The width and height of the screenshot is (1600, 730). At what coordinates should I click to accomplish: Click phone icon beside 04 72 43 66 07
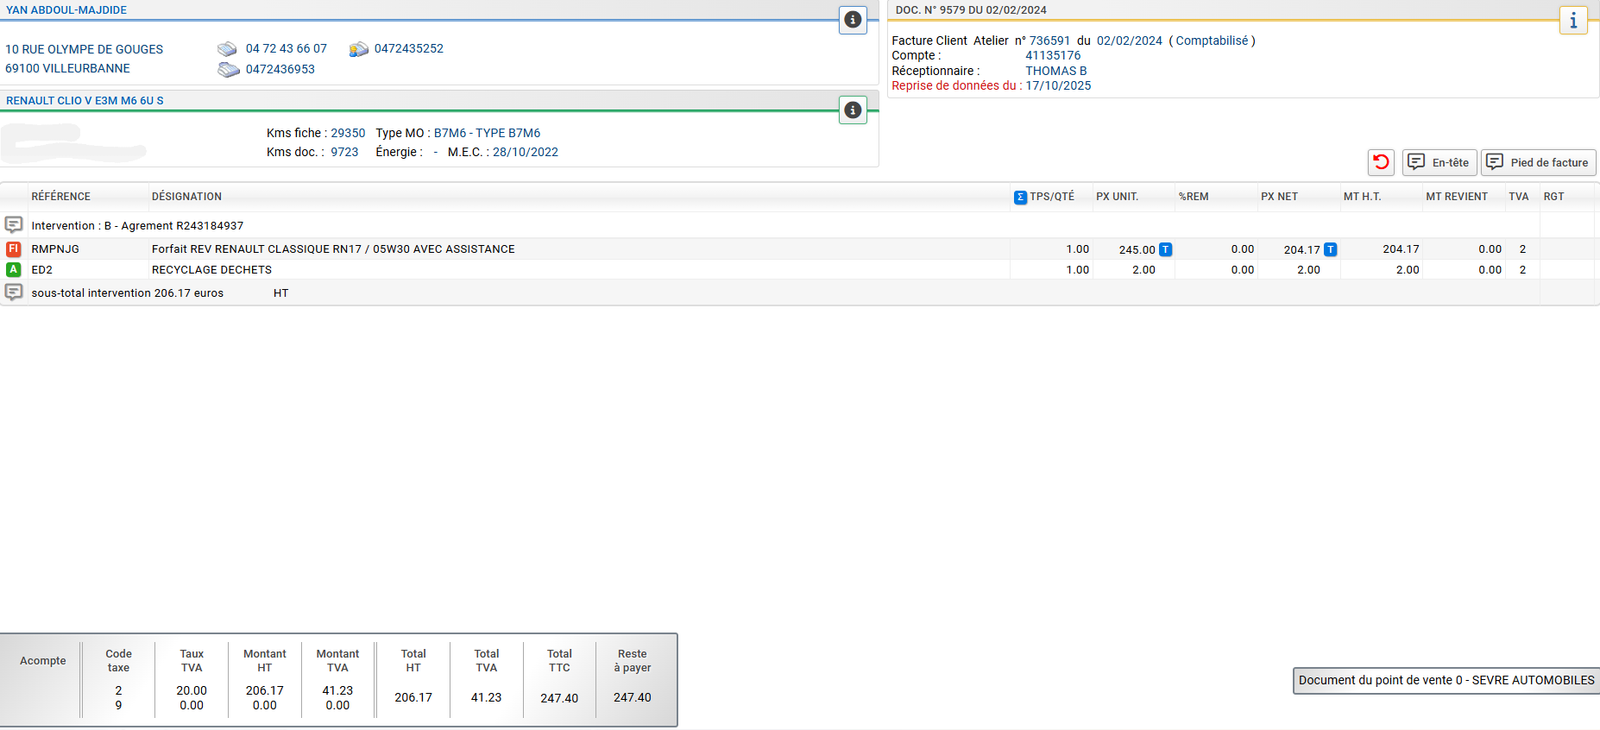[x=228, y=49]
